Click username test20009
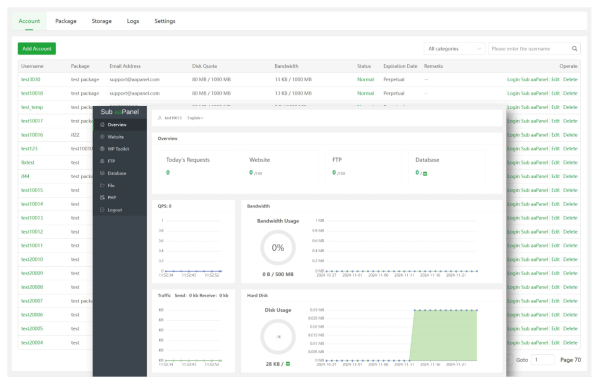Image resolution: width=600 pixels, height=387 pixels. click(32, 273)
